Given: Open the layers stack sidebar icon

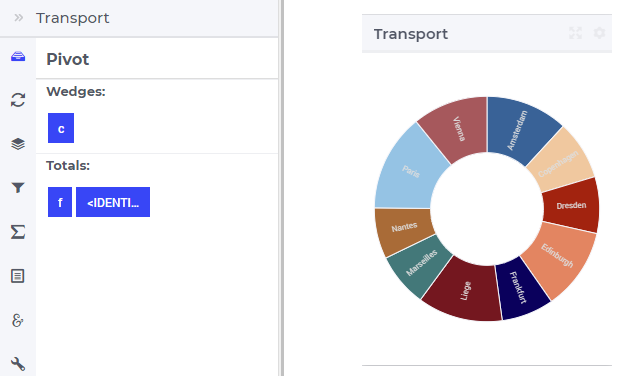Looking at the screenshot, I should (18, 144).
